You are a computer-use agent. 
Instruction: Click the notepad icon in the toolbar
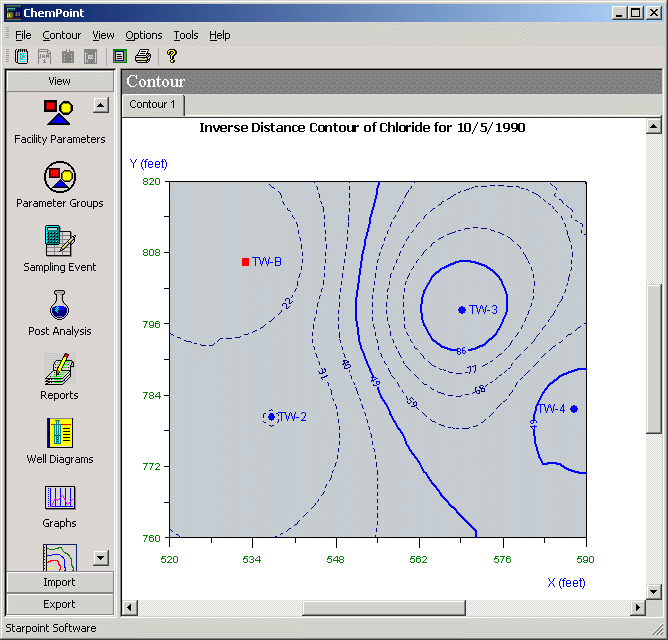pos(21,56)
